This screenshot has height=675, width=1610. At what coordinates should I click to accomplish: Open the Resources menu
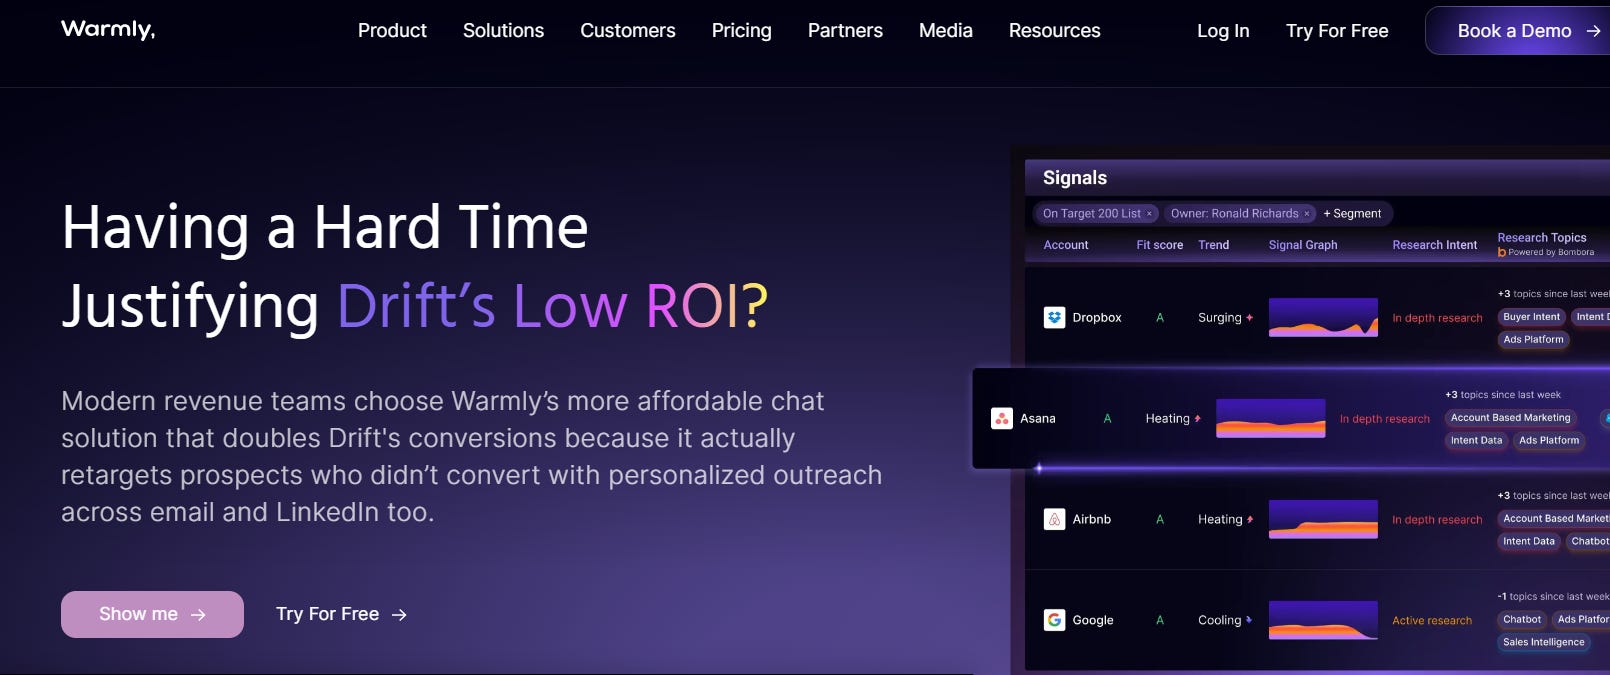1055,31
